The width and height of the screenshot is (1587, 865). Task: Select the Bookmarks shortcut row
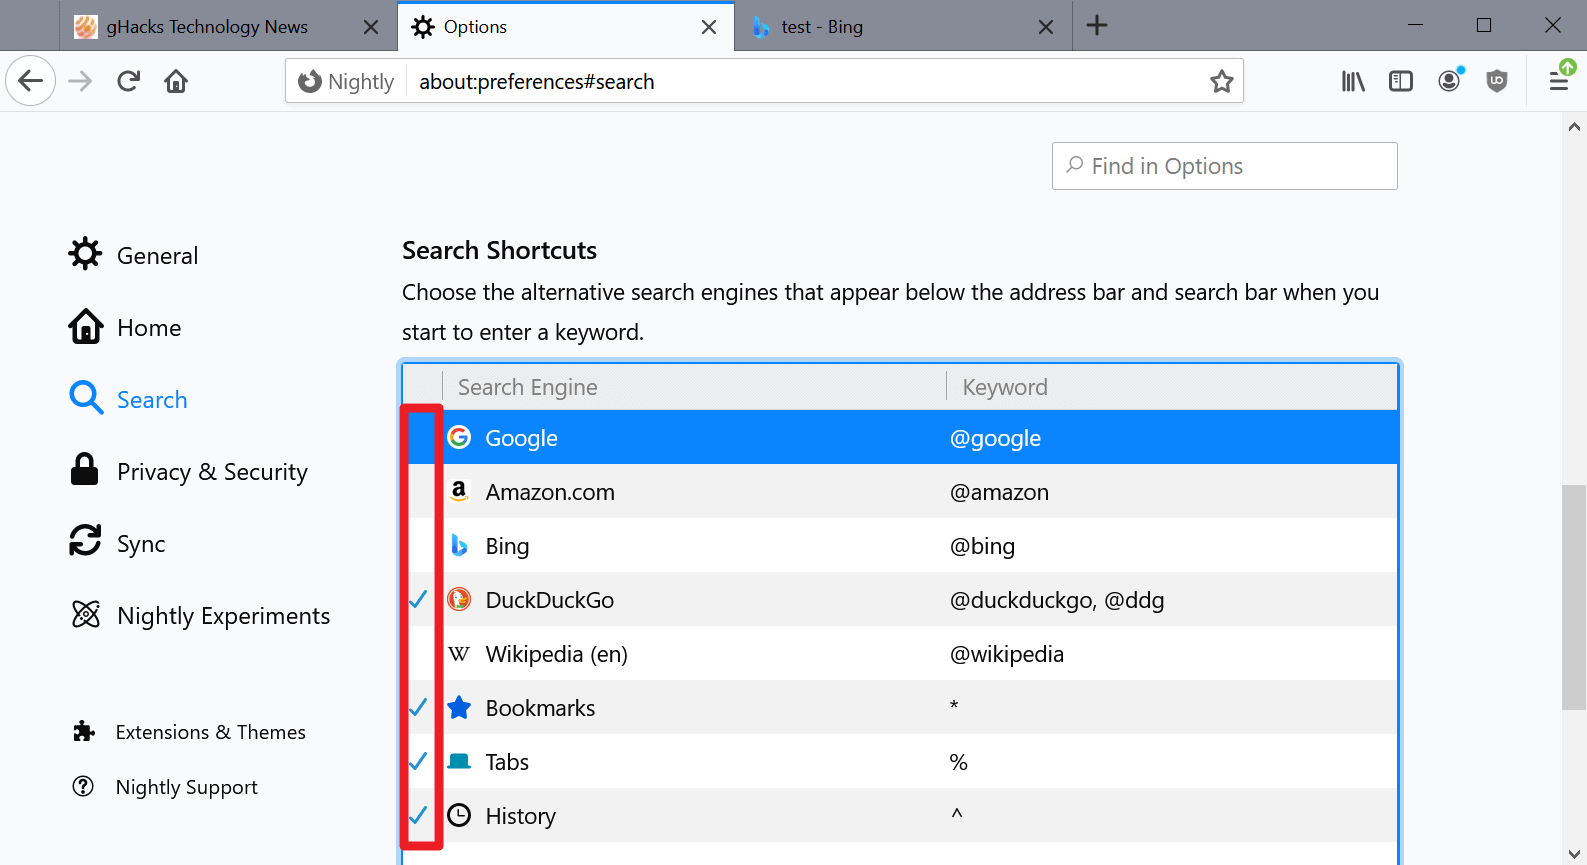point(900,707)
